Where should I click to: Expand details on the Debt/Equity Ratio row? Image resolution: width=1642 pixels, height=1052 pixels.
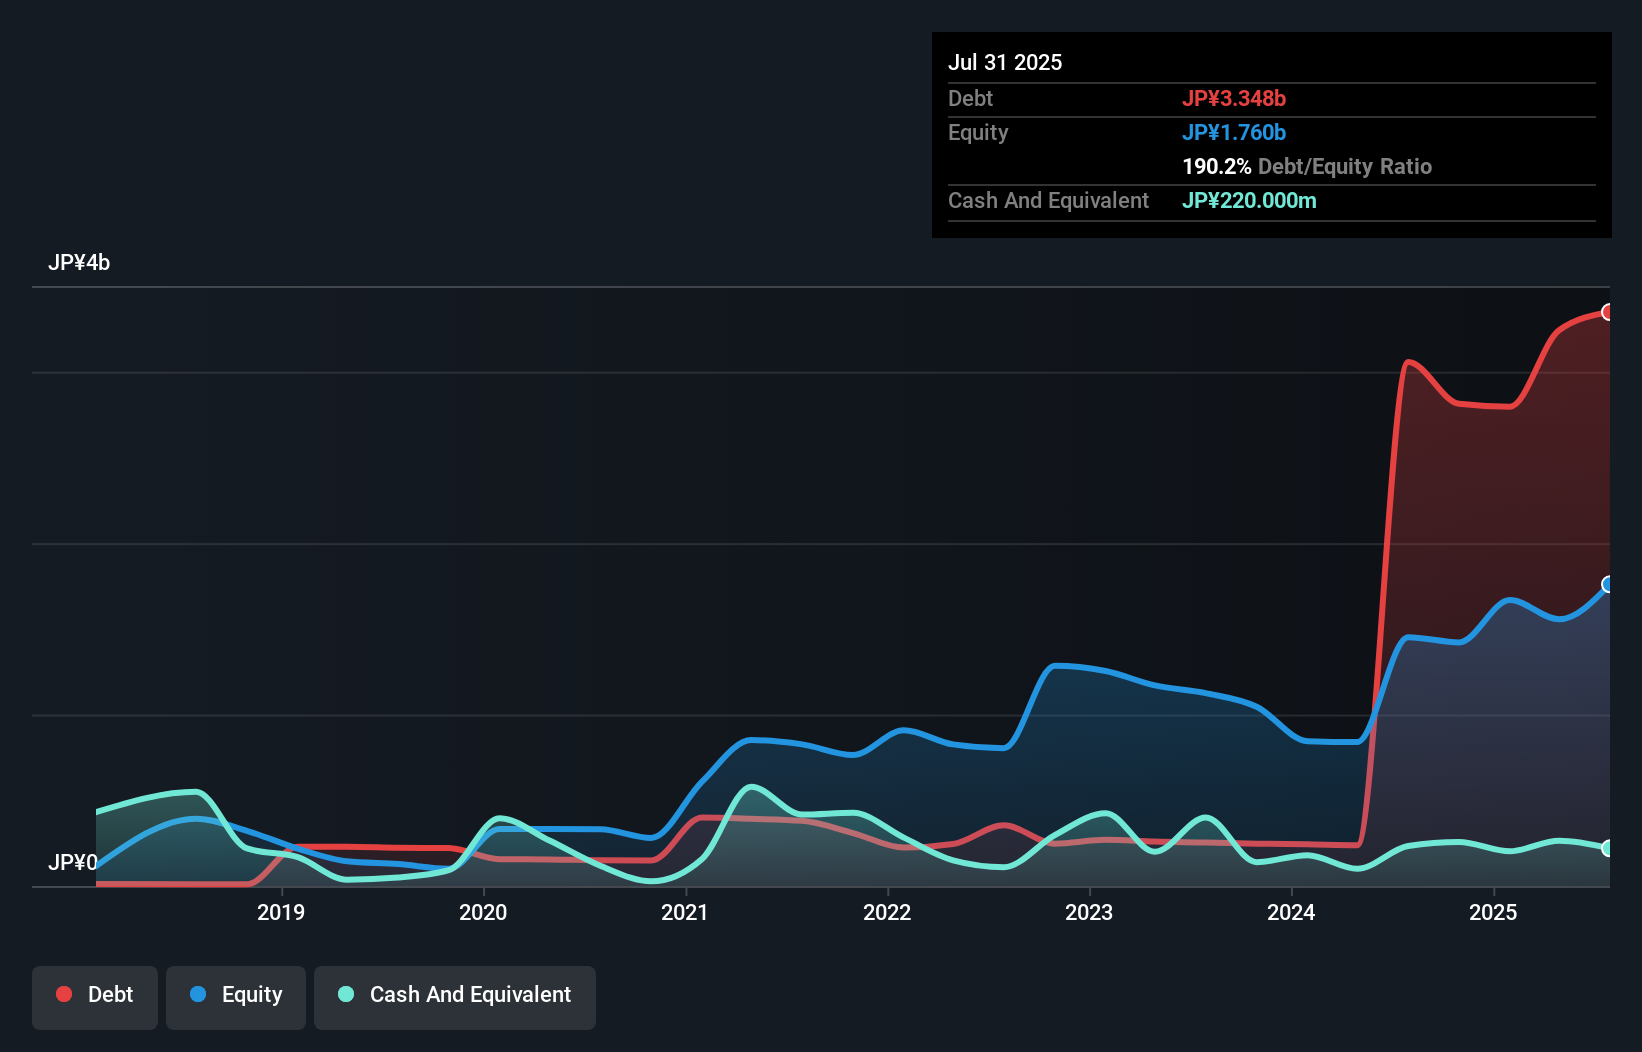coord(1307,166)
